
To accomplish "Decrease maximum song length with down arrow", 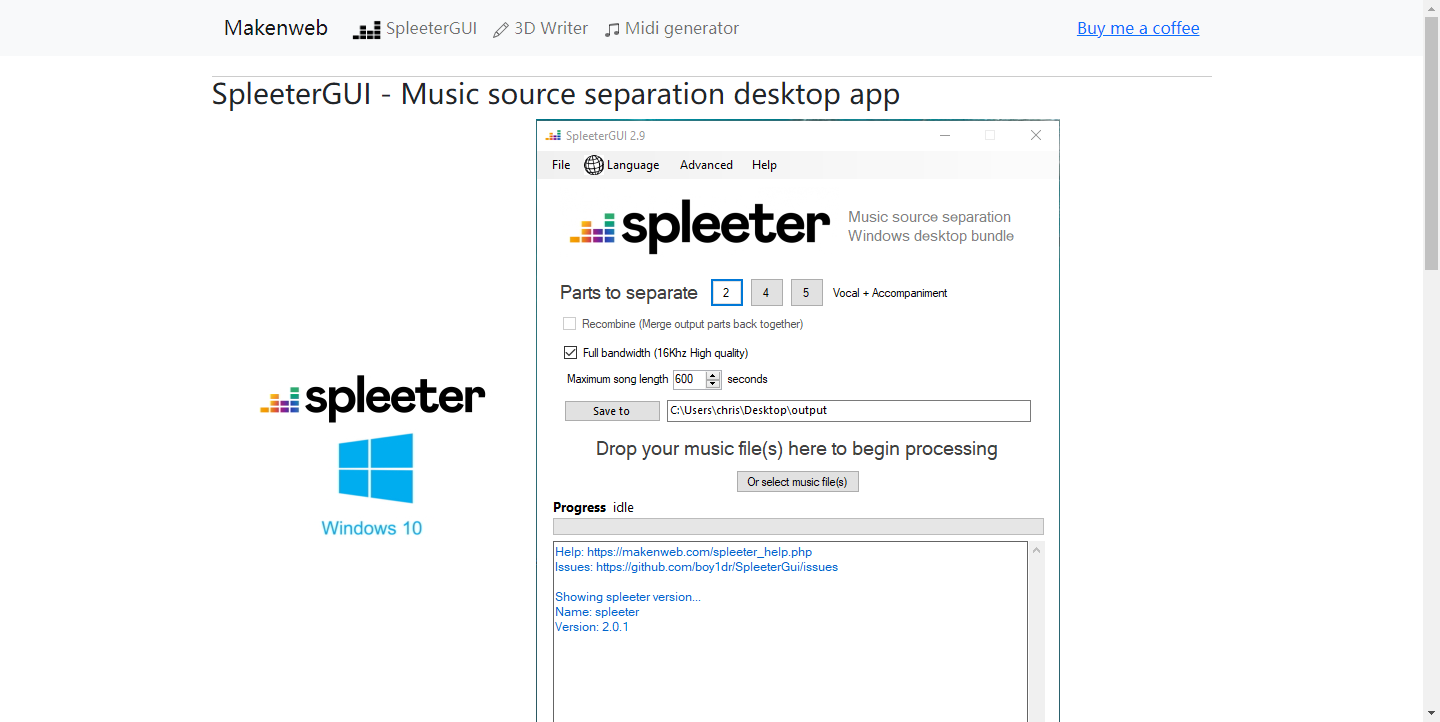I will tap(713, 384).
